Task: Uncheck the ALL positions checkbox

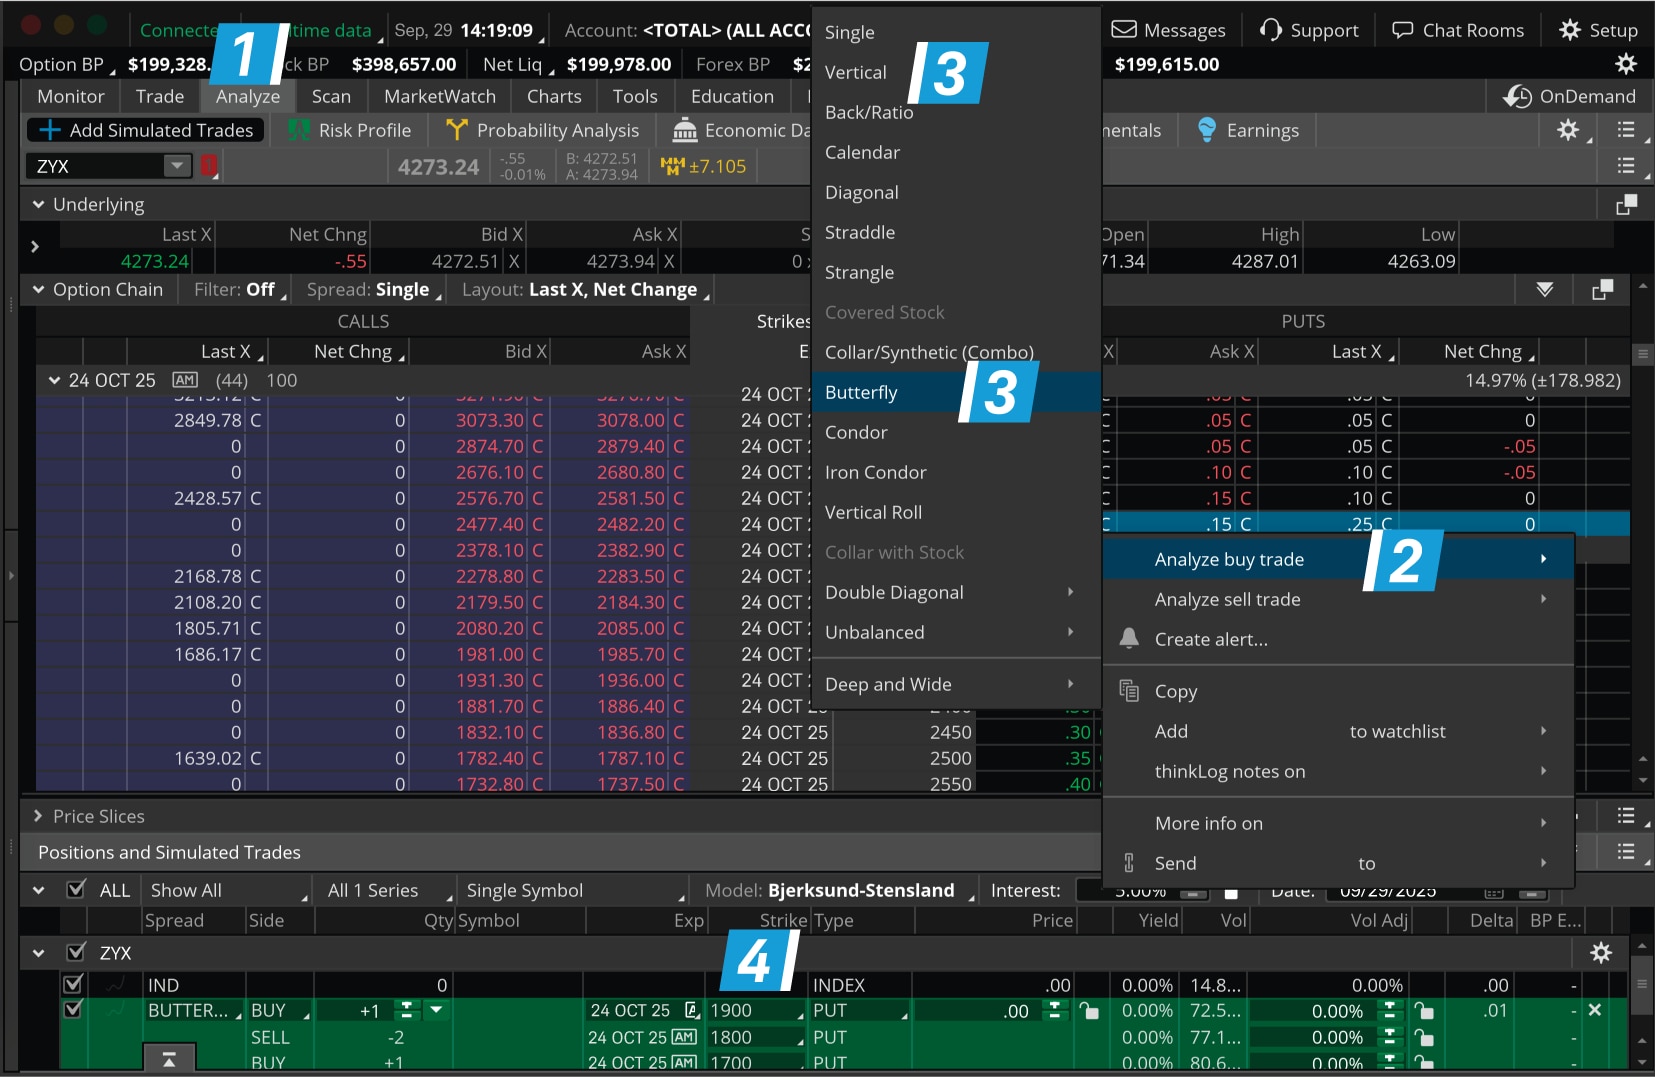Action: 76,890
